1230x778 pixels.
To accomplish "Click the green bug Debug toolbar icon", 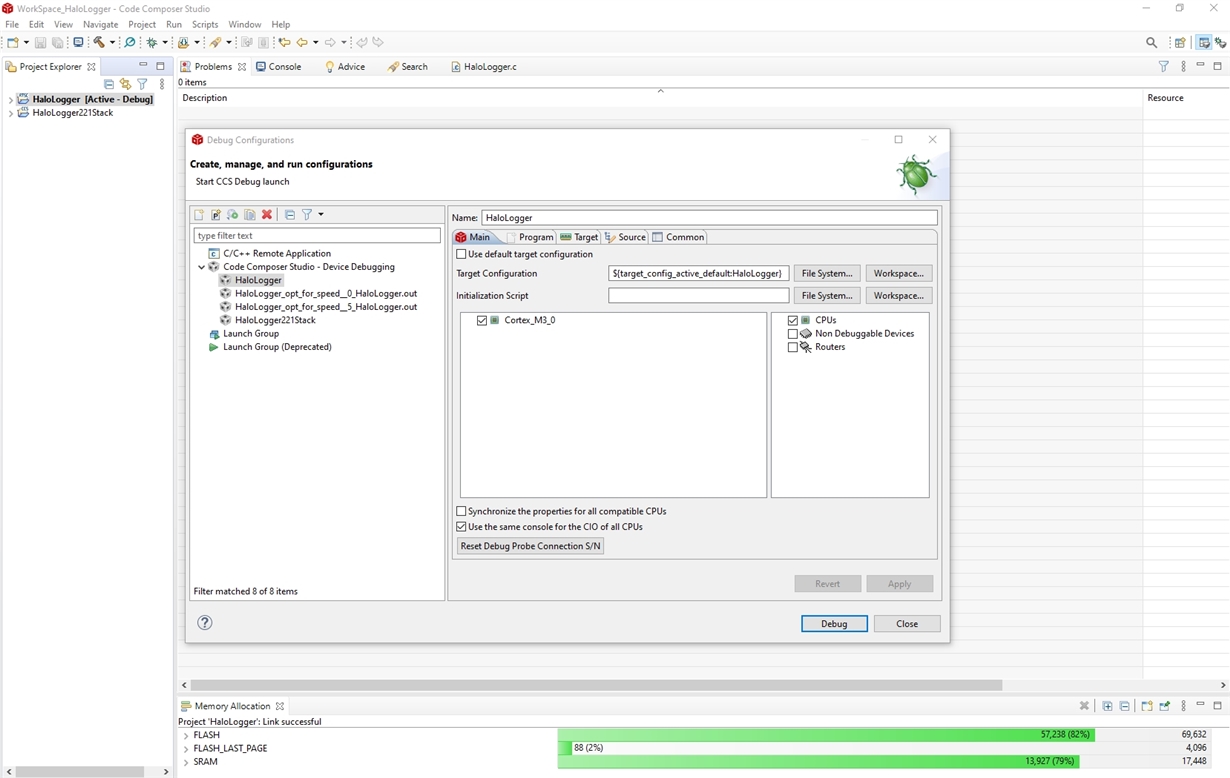I will pyautogui.click(x=152, y=42).
